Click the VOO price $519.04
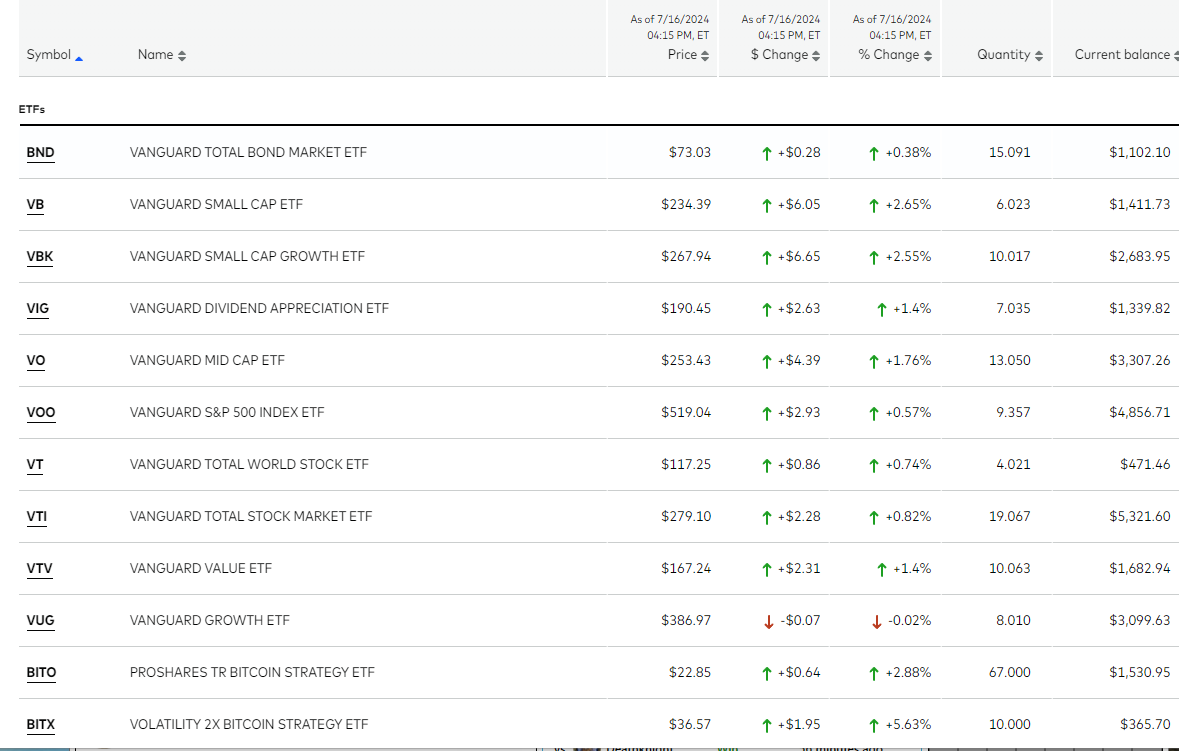1179x751 pixels. (686, 412)
